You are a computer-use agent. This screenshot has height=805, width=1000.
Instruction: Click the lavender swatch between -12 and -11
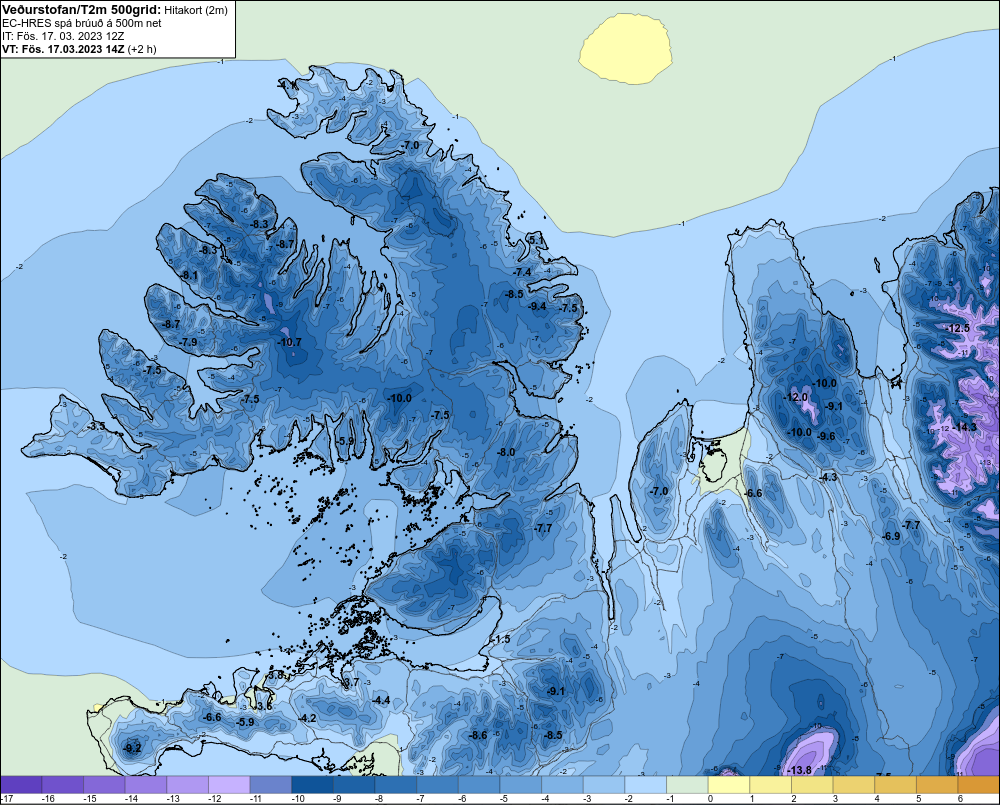230,785
